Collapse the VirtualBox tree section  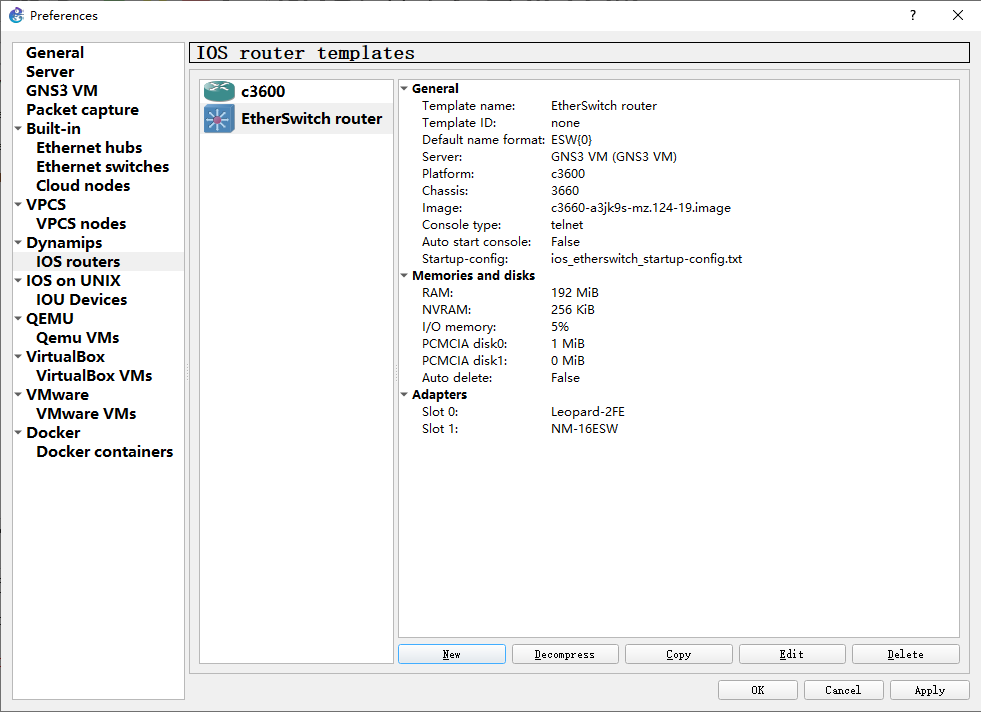point(18,357)
